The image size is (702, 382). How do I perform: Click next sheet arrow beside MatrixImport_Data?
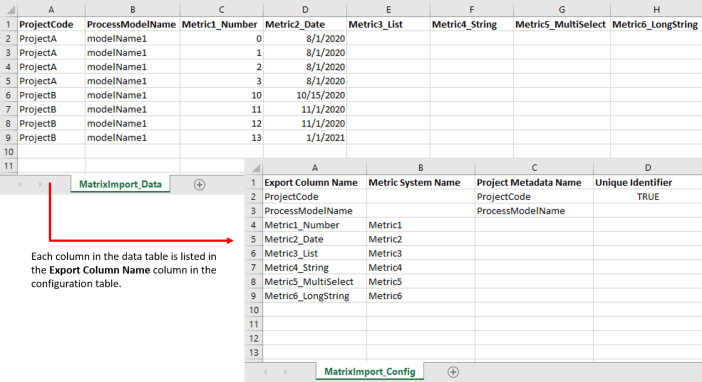tap(40, 185)
